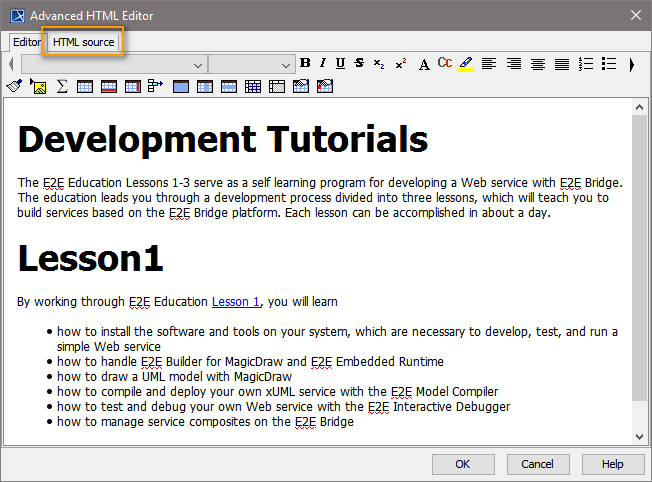Toggle underline formatting
The image size is (652, 482).
340,64
